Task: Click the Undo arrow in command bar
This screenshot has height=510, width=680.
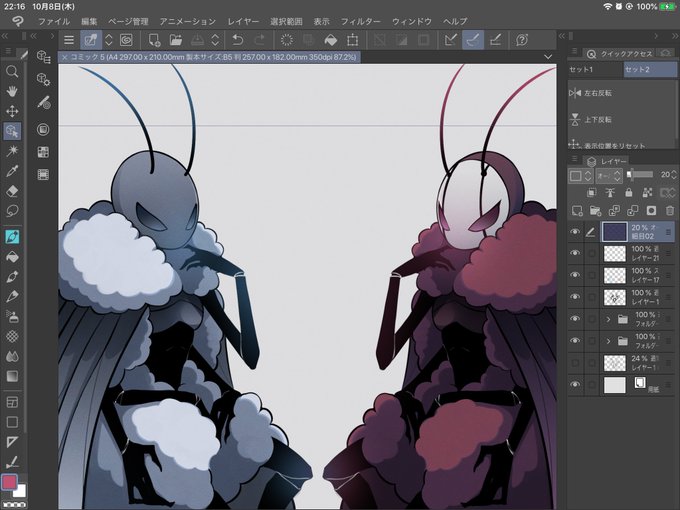Action: [237, 40]
